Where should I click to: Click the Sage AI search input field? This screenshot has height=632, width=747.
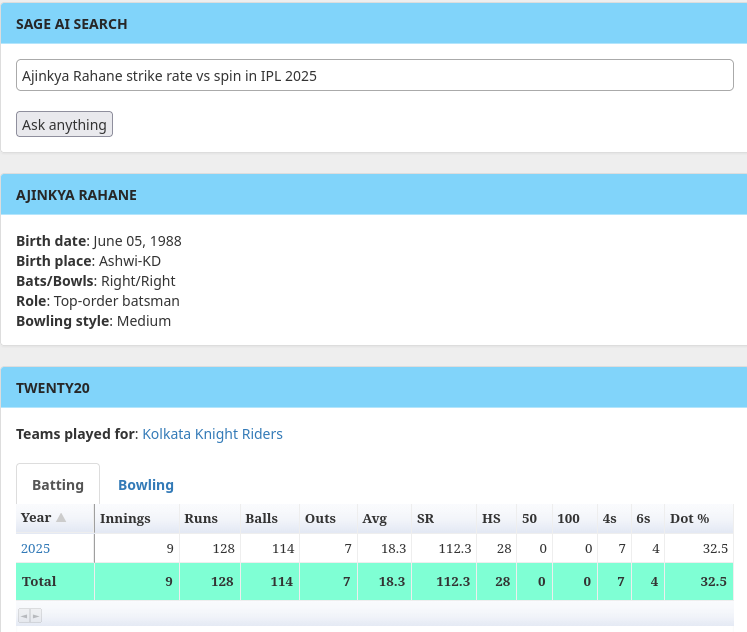(374, 75)
